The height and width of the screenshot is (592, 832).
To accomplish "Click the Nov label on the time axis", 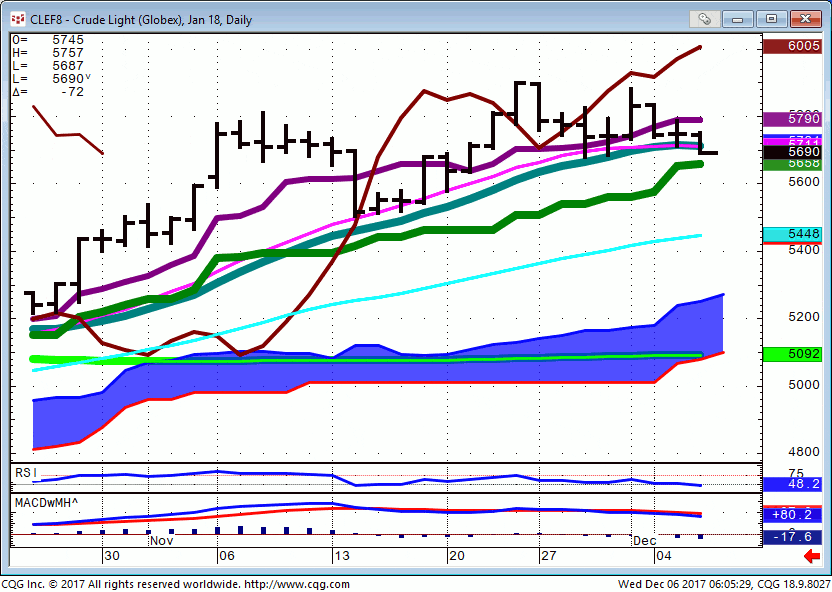I will 161,541.
